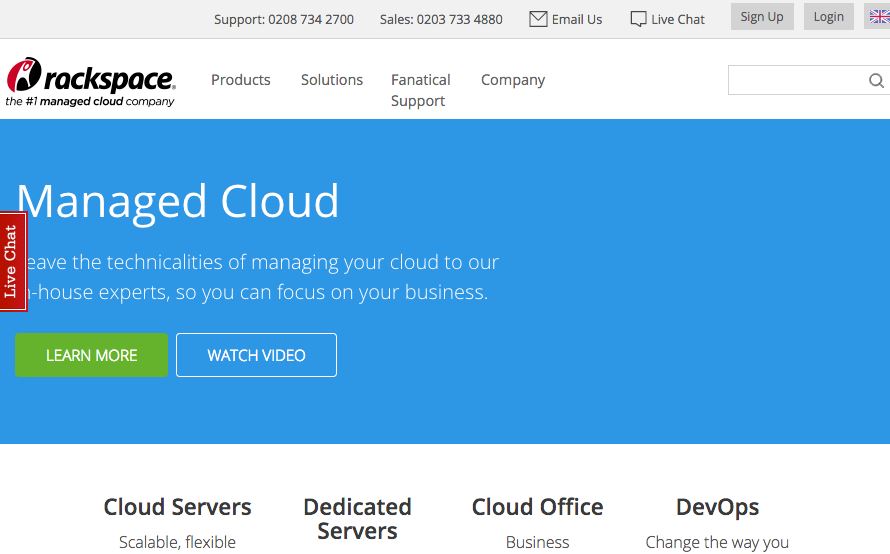Open the Products menu
This screenshot has width=890, height=554.
point(241,80)
